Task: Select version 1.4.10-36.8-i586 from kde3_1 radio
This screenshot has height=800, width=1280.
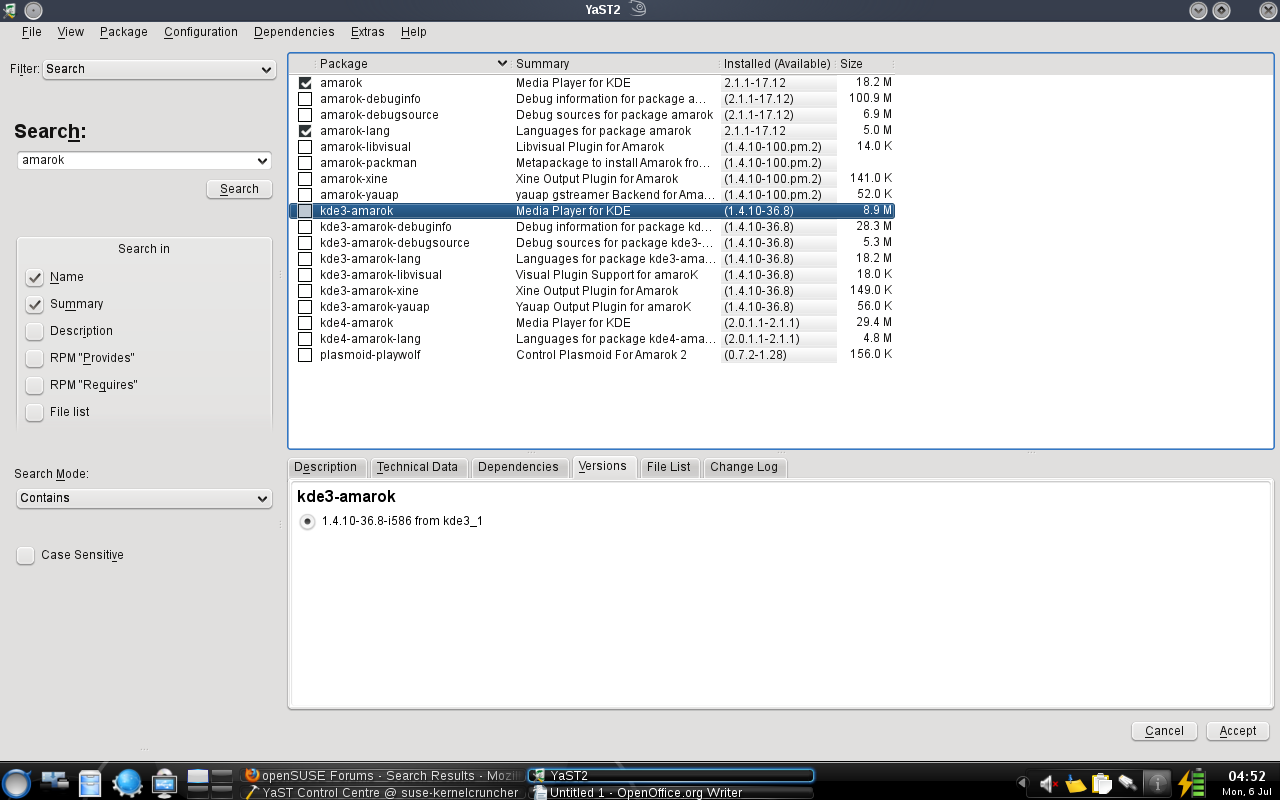Action: click(307, 521)
